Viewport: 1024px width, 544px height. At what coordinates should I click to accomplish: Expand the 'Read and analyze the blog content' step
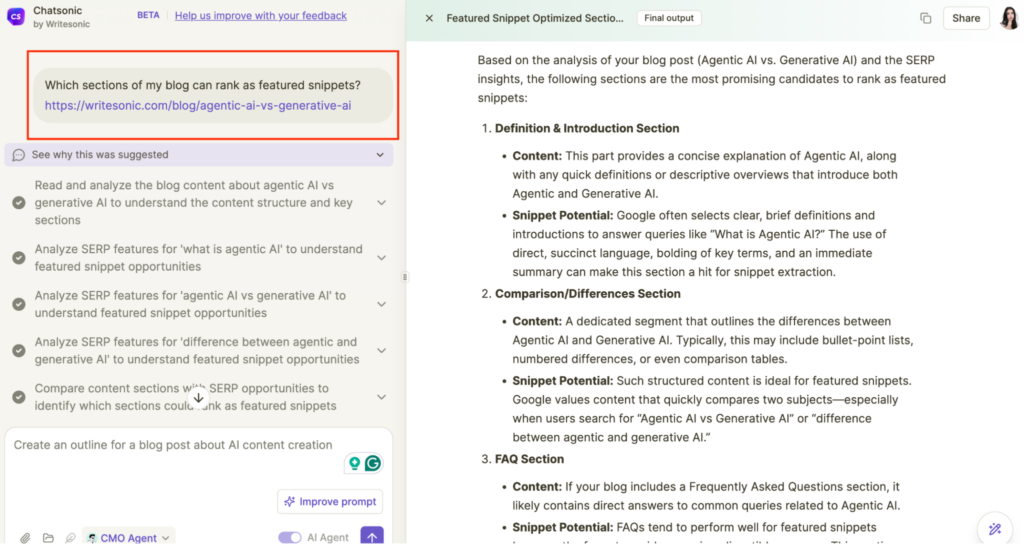[381, 202]
